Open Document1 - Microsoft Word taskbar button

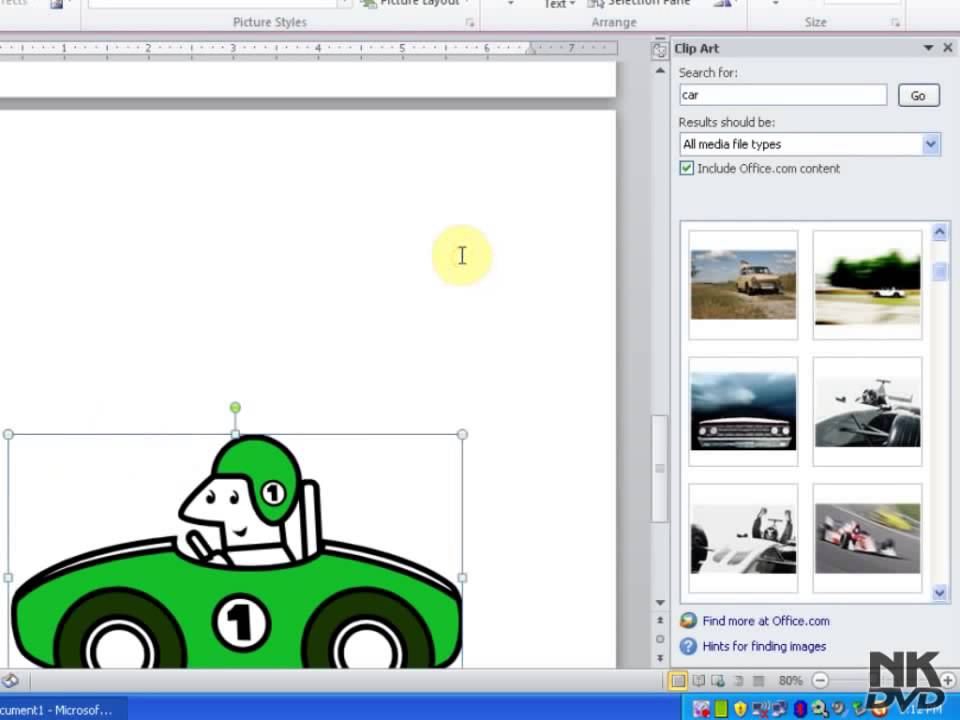click(63, 710)
